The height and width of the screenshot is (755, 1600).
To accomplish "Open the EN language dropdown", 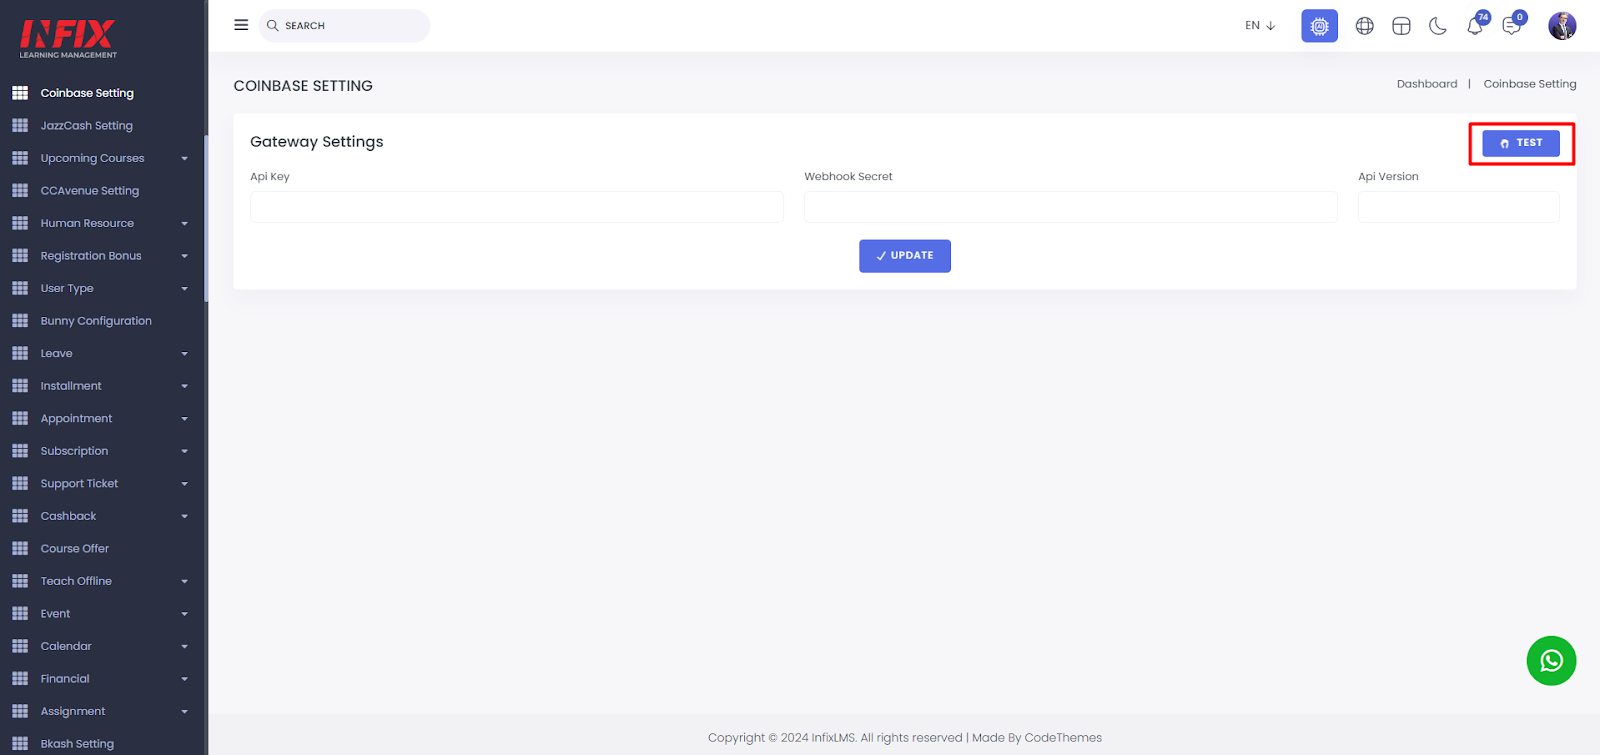I will click(1260, 26).
